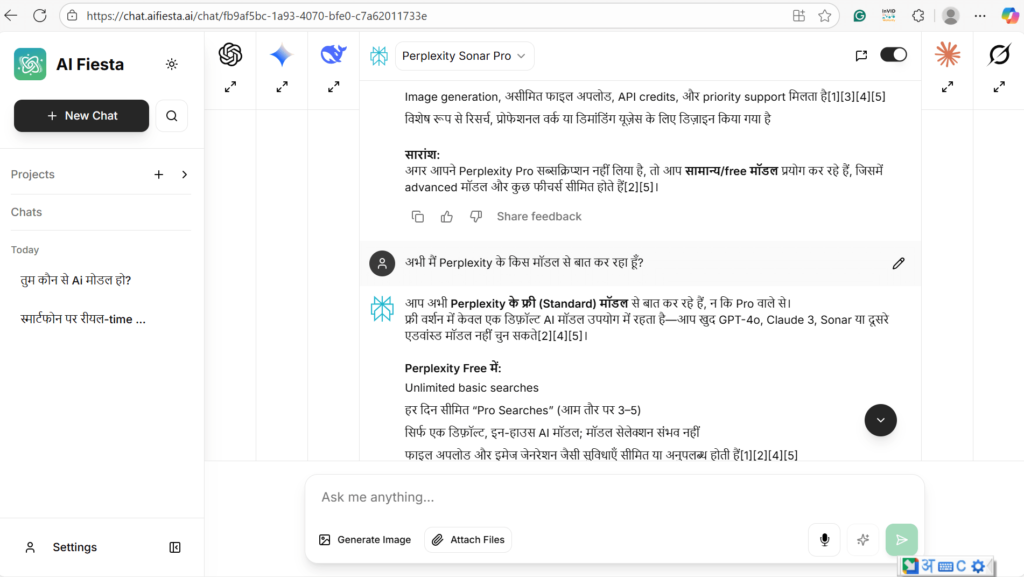Toggle Perplexity model on/off switch
Image resolution: width=1024 pixels, height=577 pixels.
tap(893, 55)
